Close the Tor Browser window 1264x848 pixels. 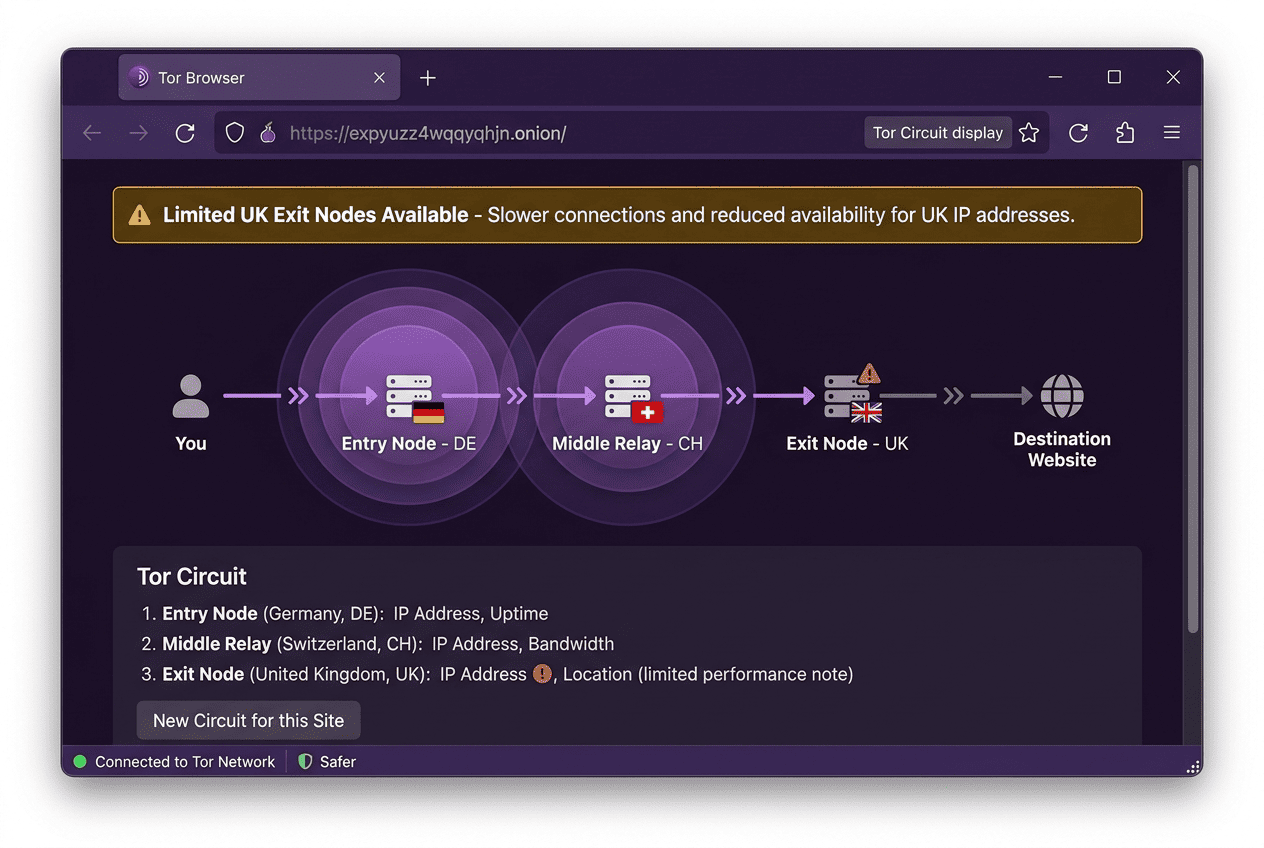click(x=1173, y=77)
